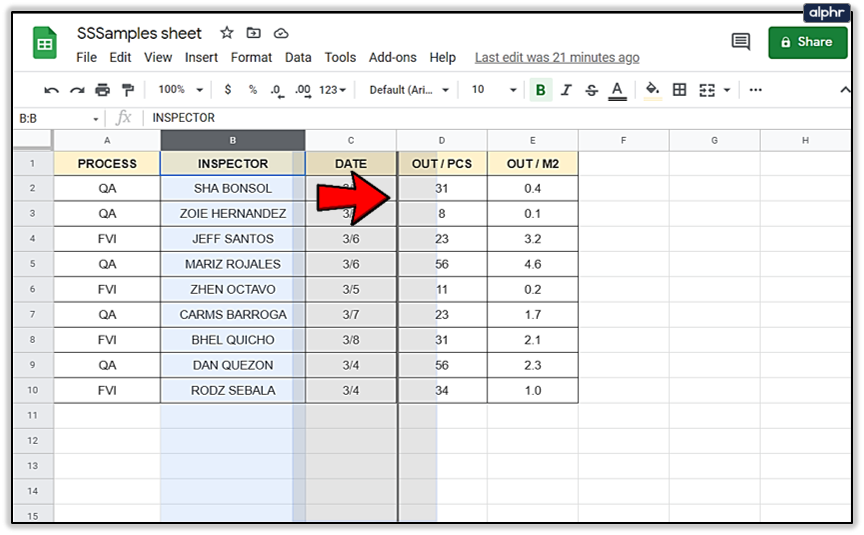Expand the Default (Arial) font dropdown
The image size is (864, 535).
pos(410,90)
